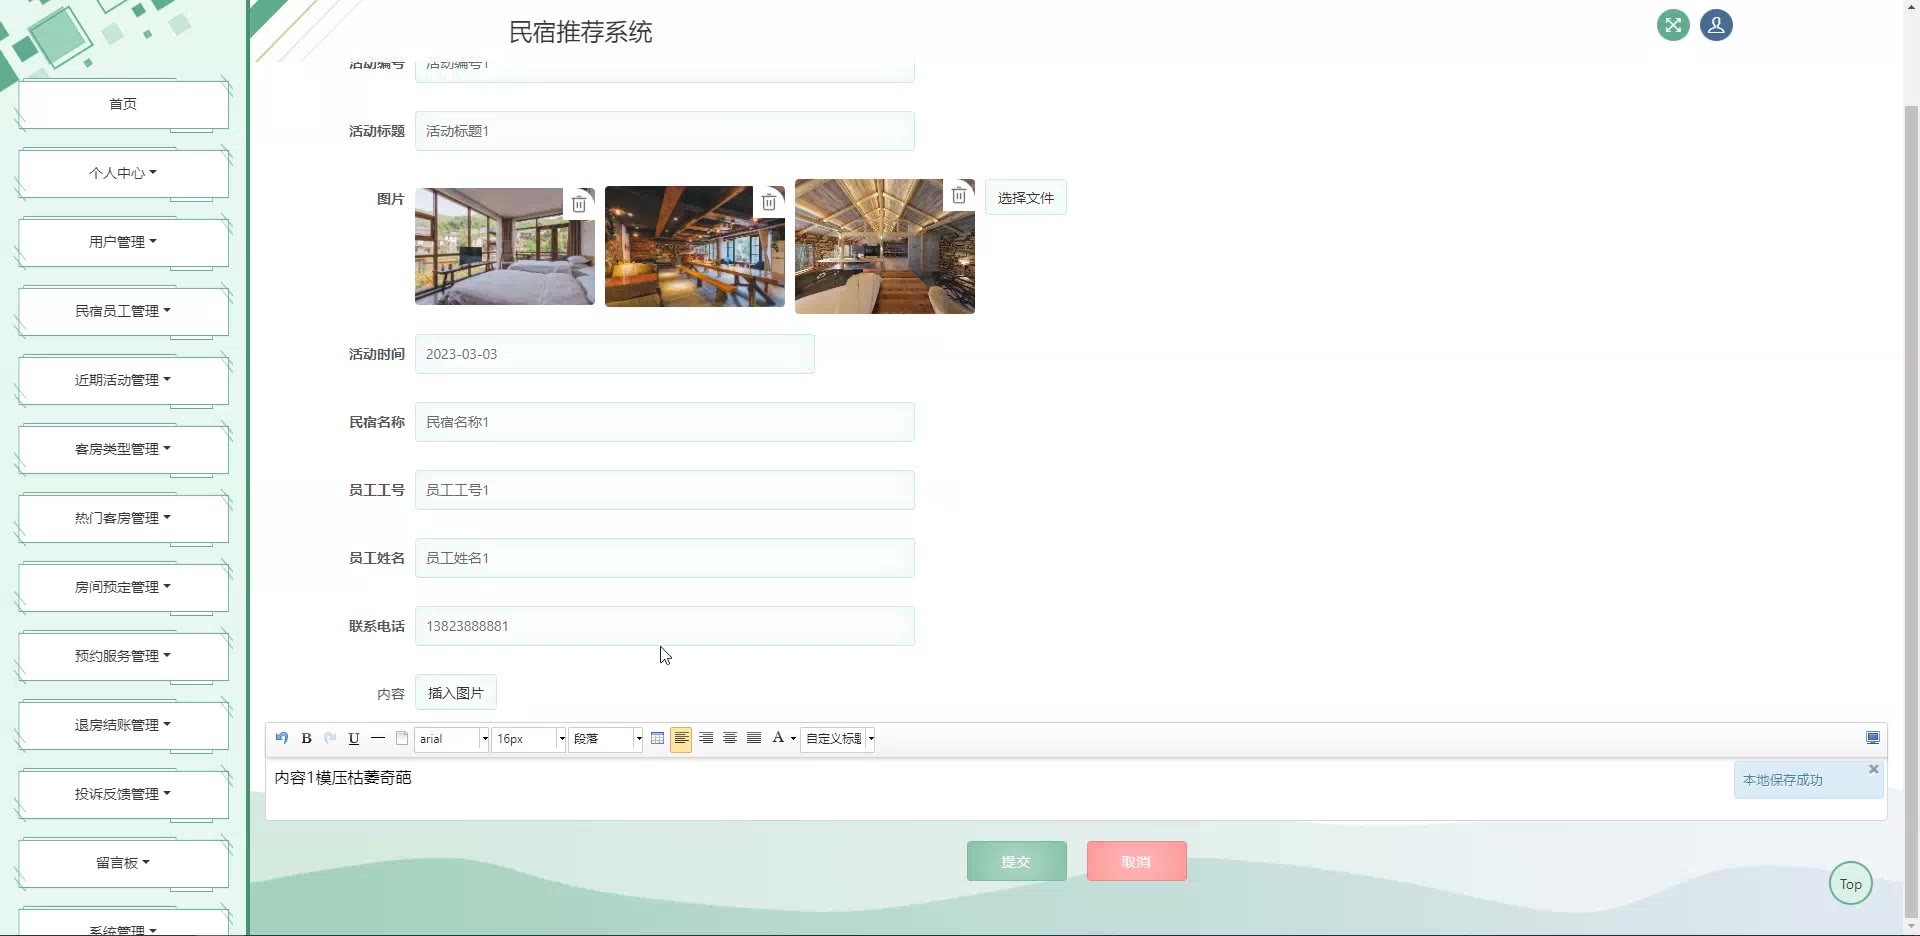Expand 用户管理 sidebar menu
Viewport: 1920px width, 936px height.
123,242
